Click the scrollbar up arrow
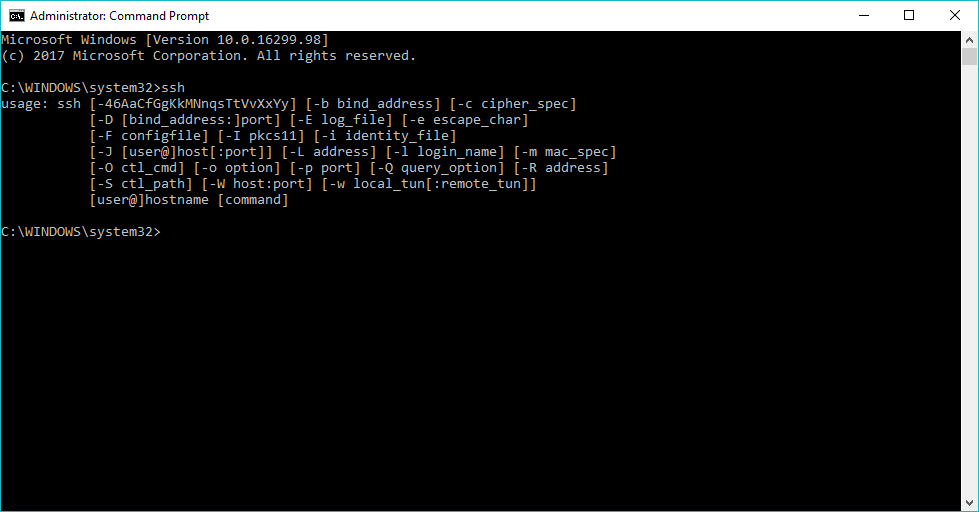Viewport: 979px width, 512px height. (x=969, y=40)
